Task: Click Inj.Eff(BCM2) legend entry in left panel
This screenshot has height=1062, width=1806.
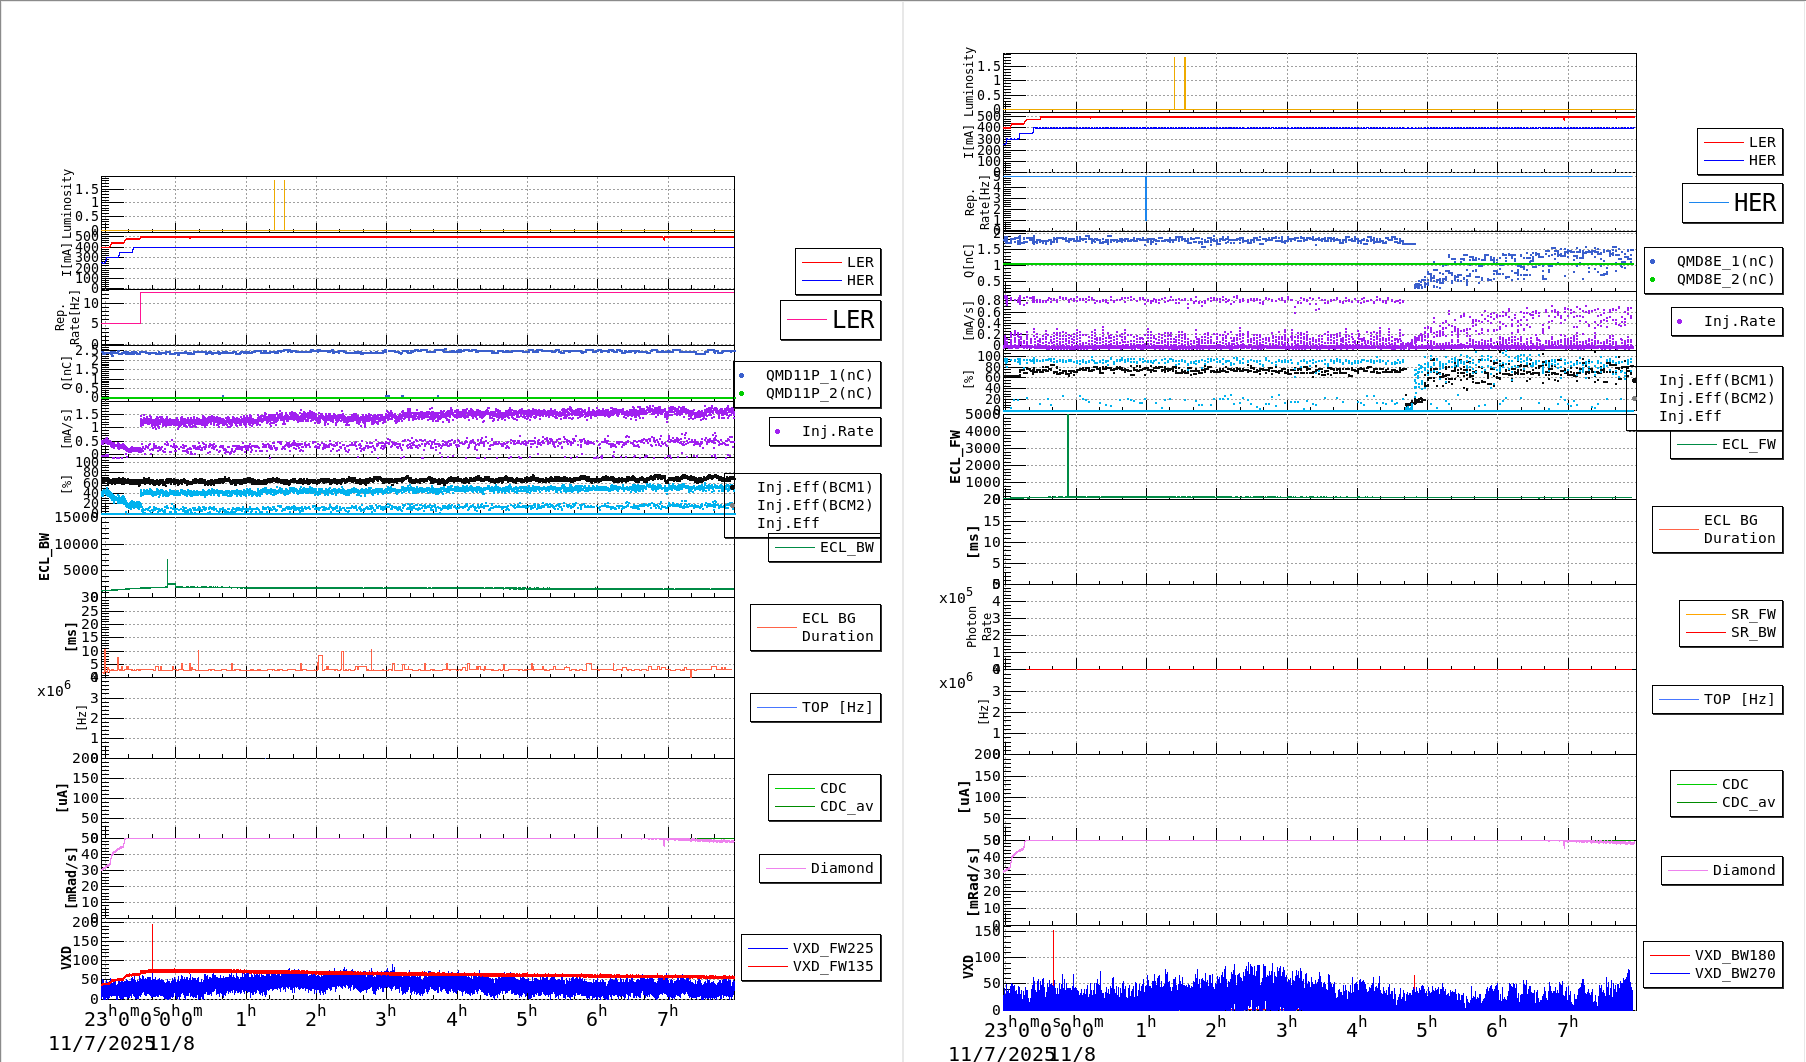Action: pos(814,506)
